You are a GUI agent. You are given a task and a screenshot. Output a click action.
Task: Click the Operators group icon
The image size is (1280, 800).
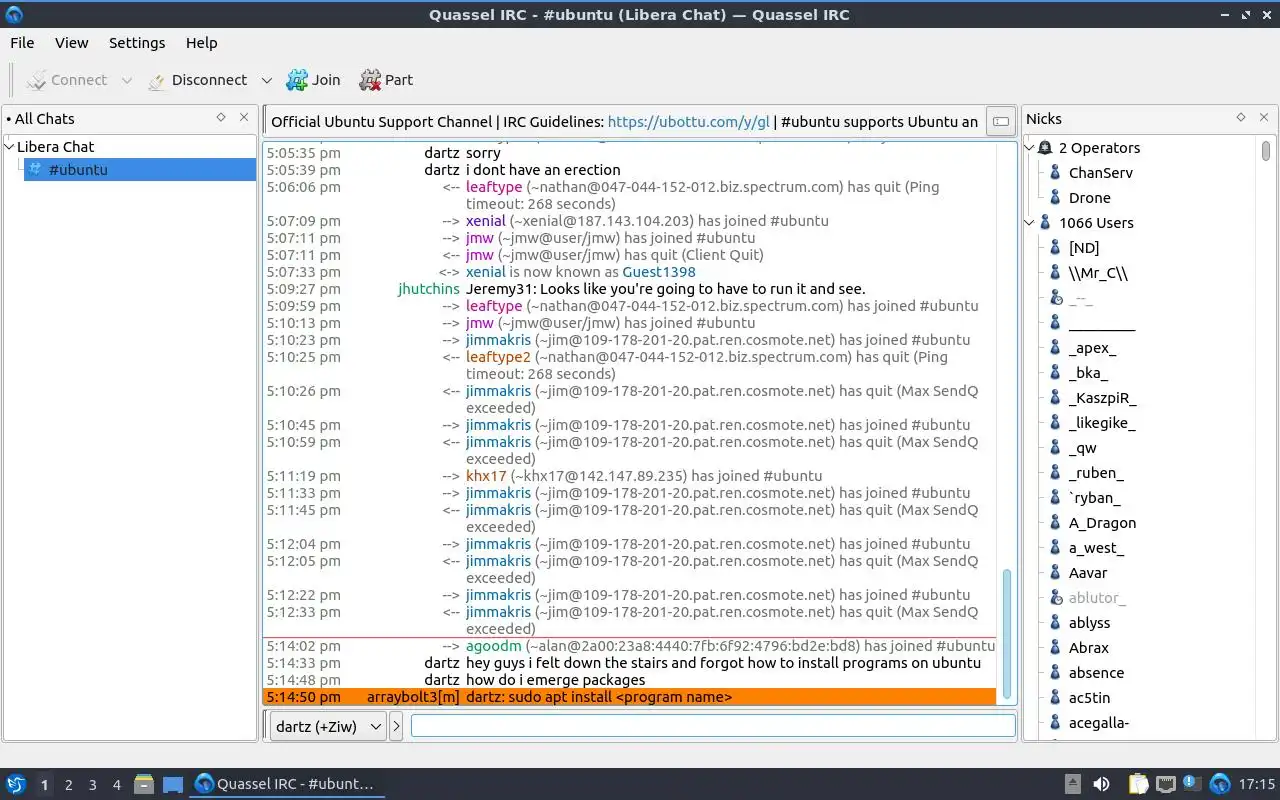[1045, 148]
